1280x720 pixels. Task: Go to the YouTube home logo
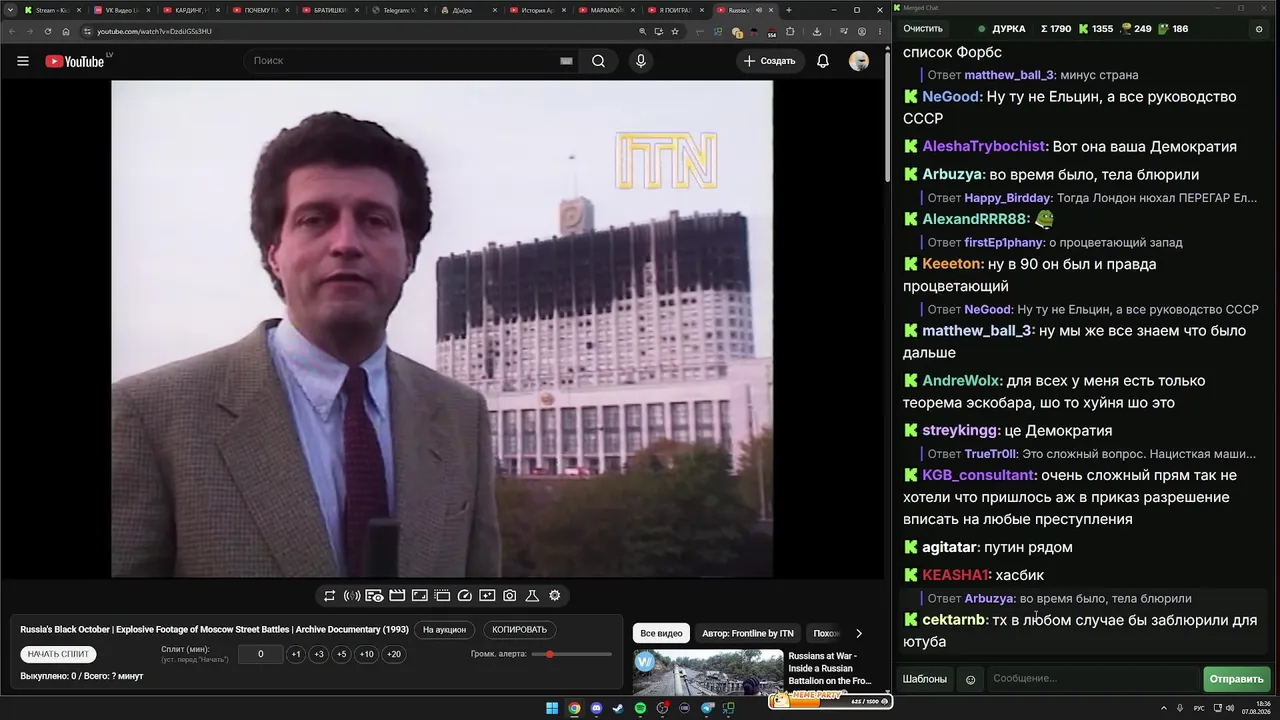click(75, 61)
